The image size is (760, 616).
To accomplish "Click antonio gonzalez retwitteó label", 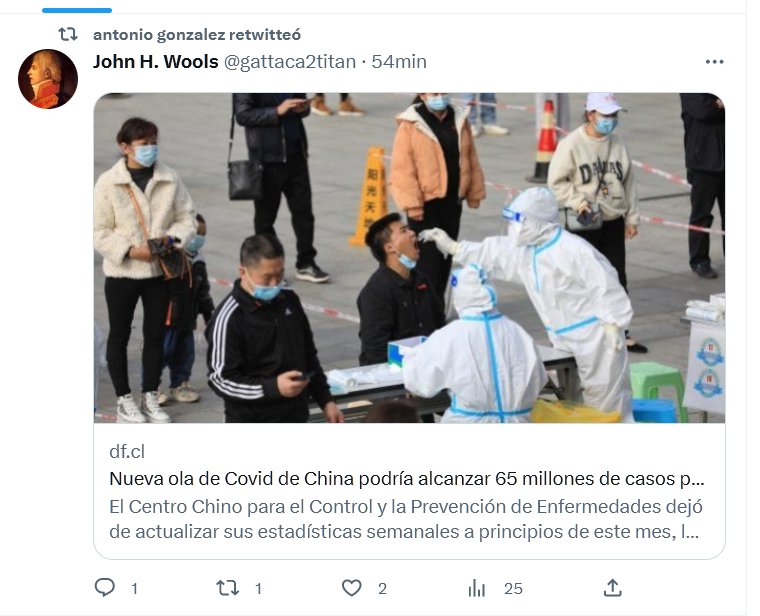I will pos(197,35).
